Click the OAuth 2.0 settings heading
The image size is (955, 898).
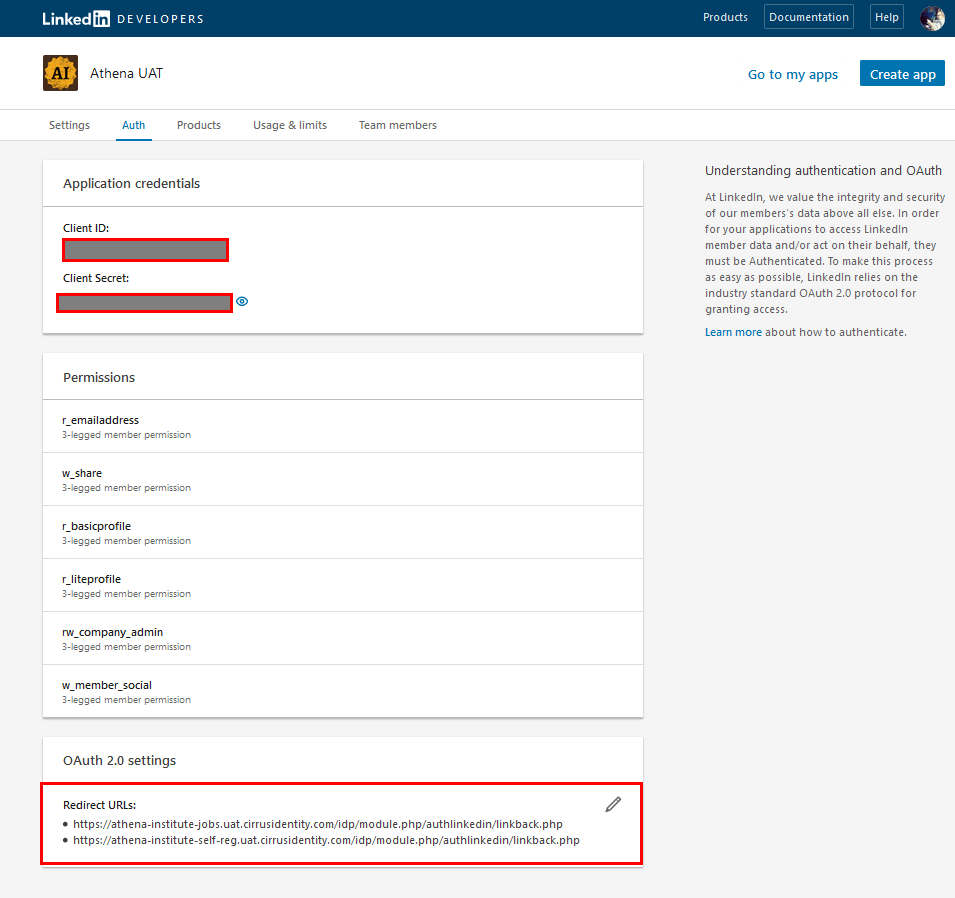point(119,760)
